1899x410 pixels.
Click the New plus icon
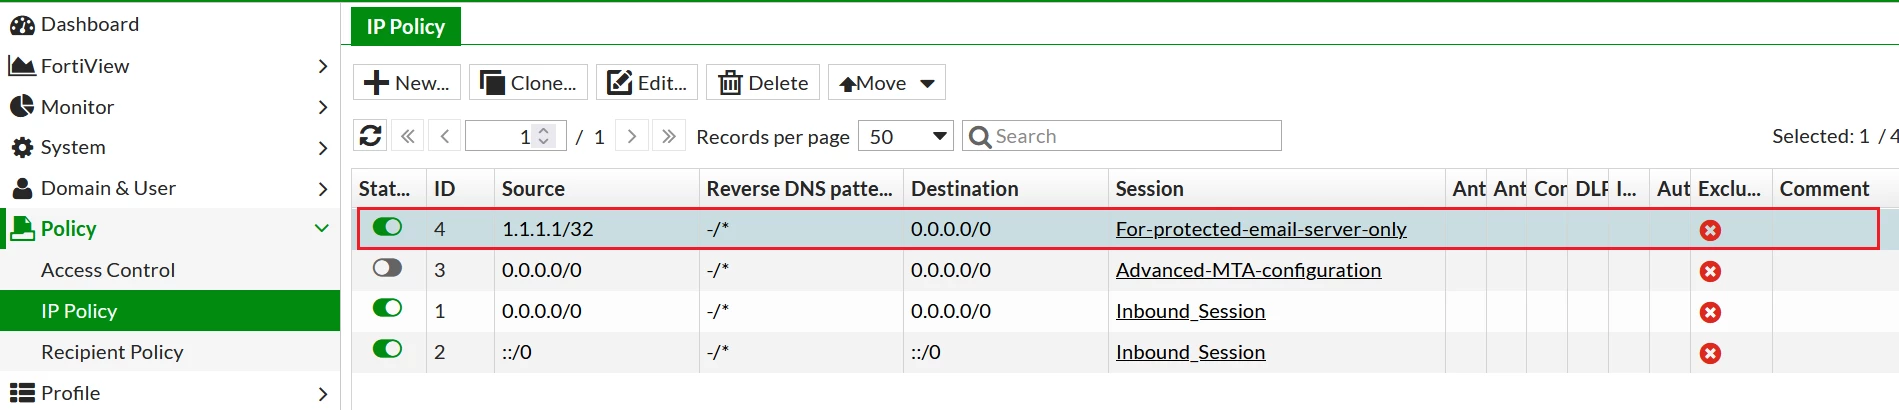[x=376, y=83]
